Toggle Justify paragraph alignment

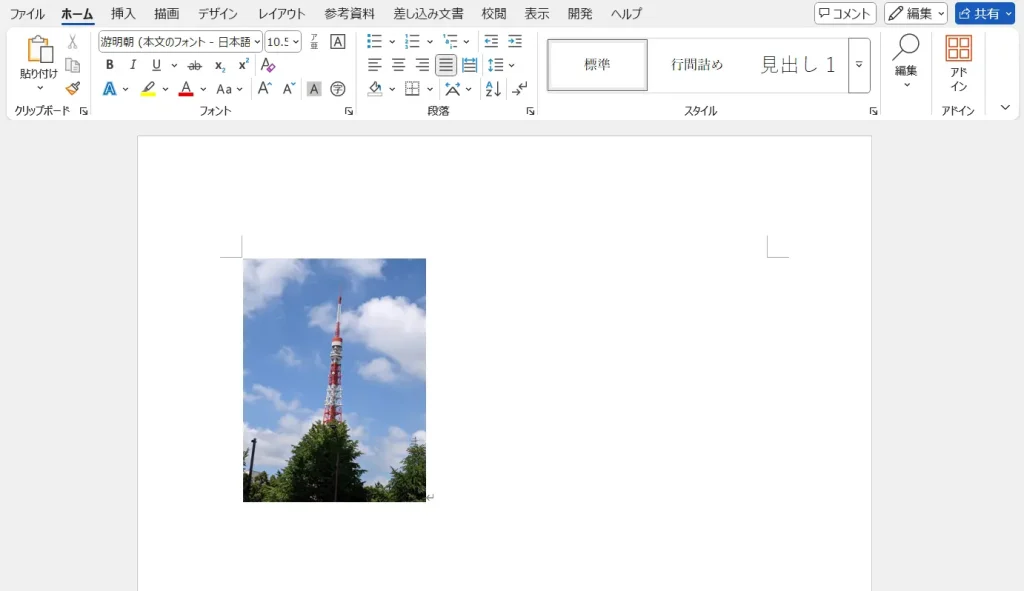446,65
